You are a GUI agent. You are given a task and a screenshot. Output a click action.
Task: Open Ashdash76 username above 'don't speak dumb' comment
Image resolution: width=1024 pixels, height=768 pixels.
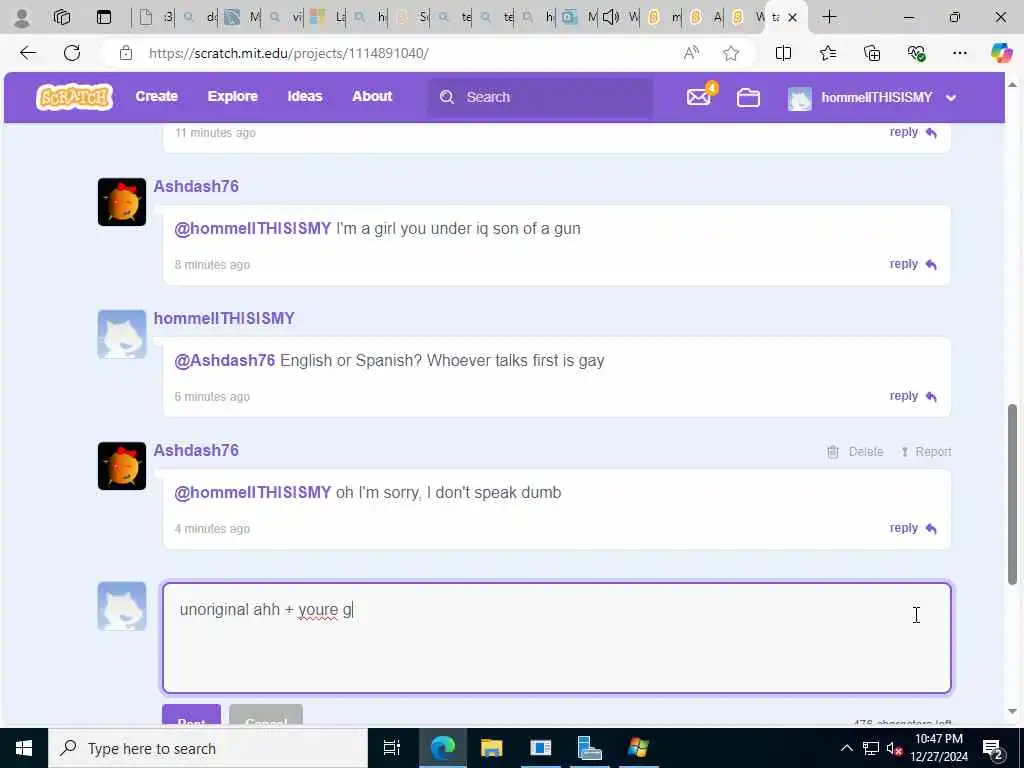(196, 450)
